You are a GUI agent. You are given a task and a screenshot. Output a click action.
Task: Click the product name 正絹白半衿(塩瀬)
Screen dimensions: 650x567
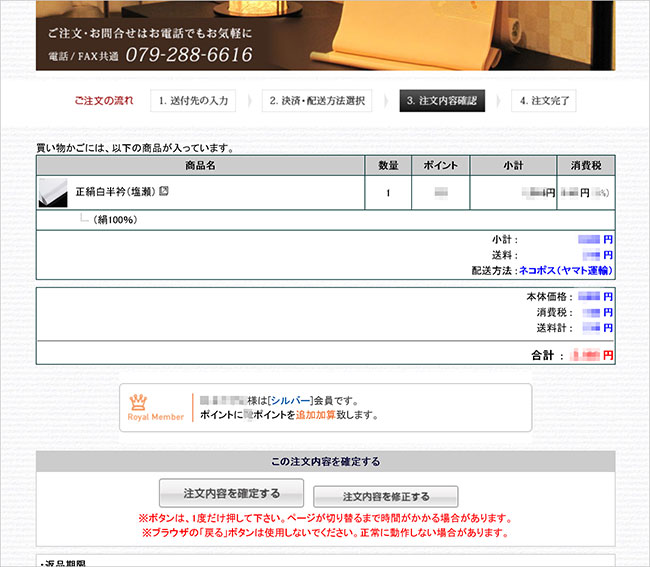pyautogui.click(x=116, y=191)
